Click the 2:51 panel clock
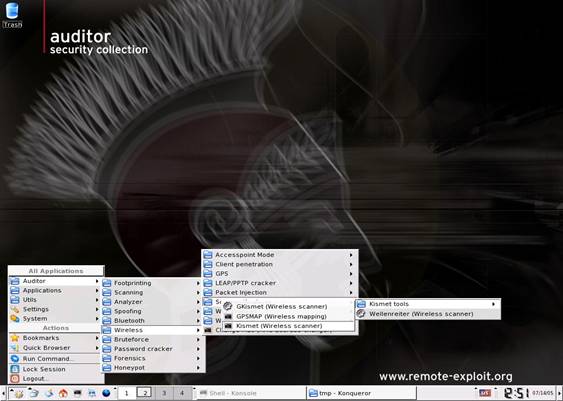The width and height of the screenshot is (563, 401). [517, 393]
